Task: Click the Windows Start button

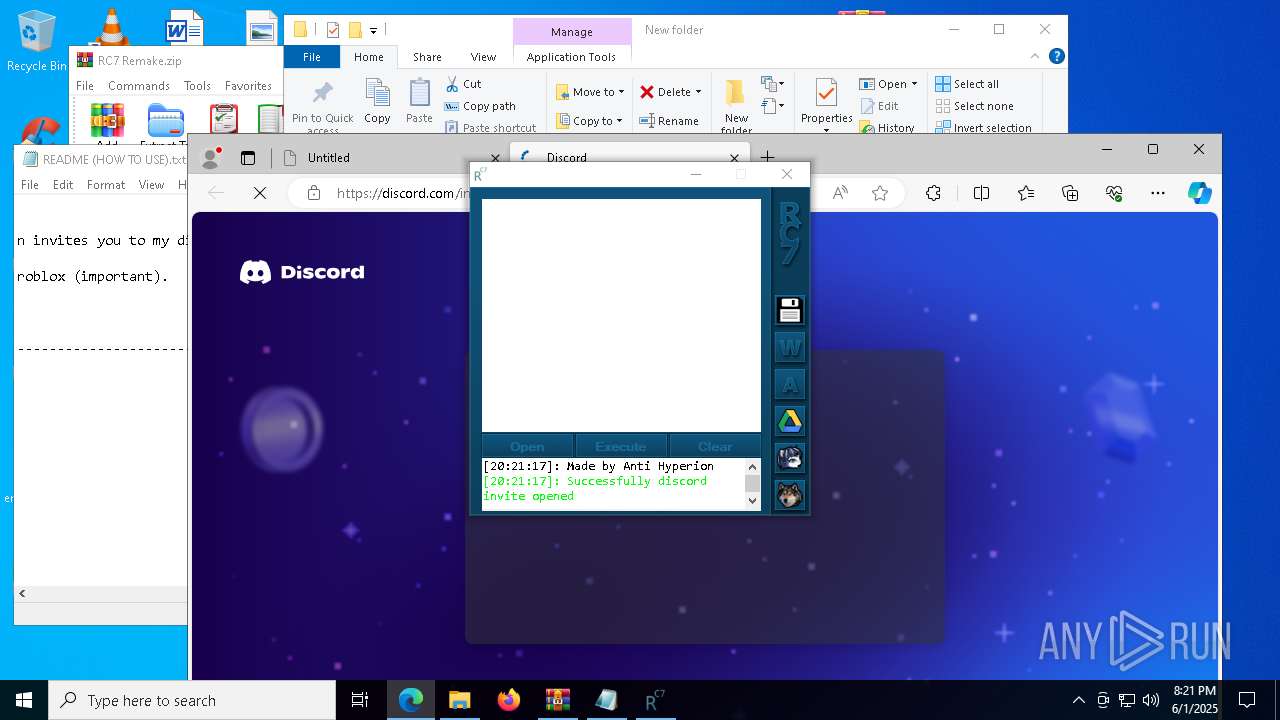Action: 24,700
